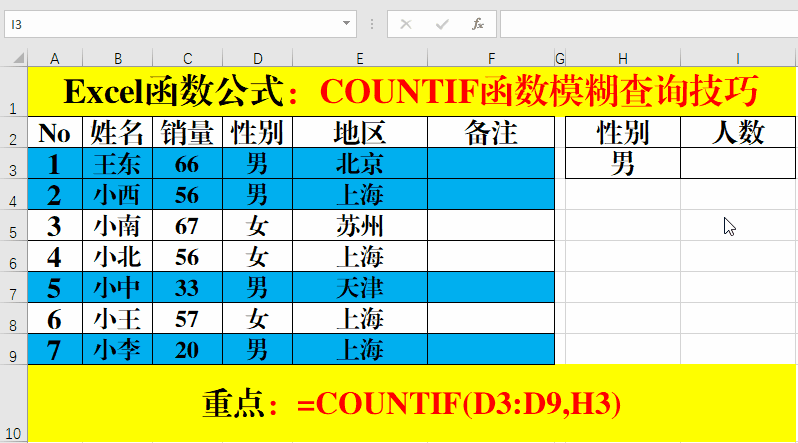The width and height of the screenshot is (798, 443).
Task: Click the sales cell '33'
Action: (187, 288)
